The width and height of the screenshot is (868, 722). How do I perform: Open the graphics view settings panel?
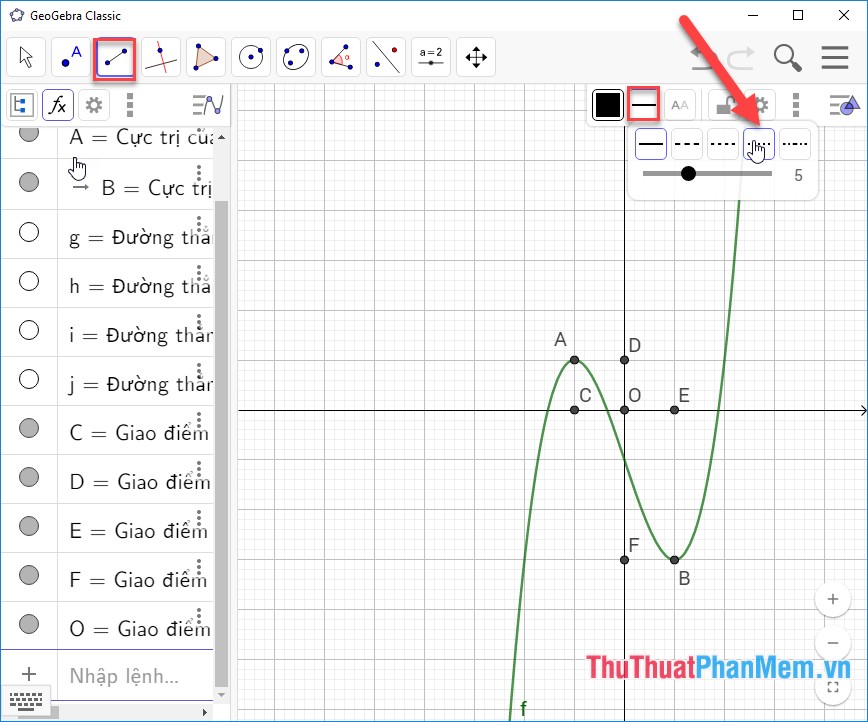tap(762, 104)
